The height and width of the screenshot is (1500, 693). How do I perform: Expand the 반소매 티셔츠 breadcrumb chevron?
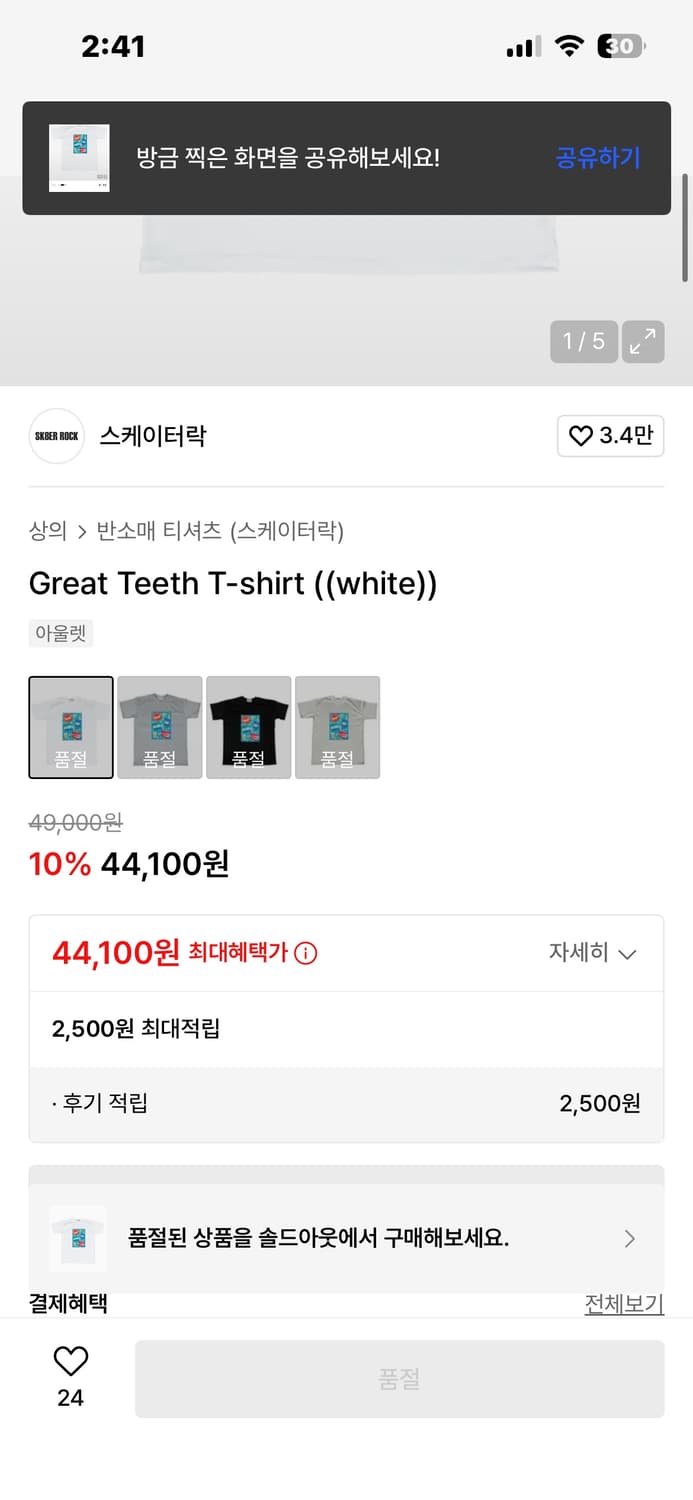[82, 531]
